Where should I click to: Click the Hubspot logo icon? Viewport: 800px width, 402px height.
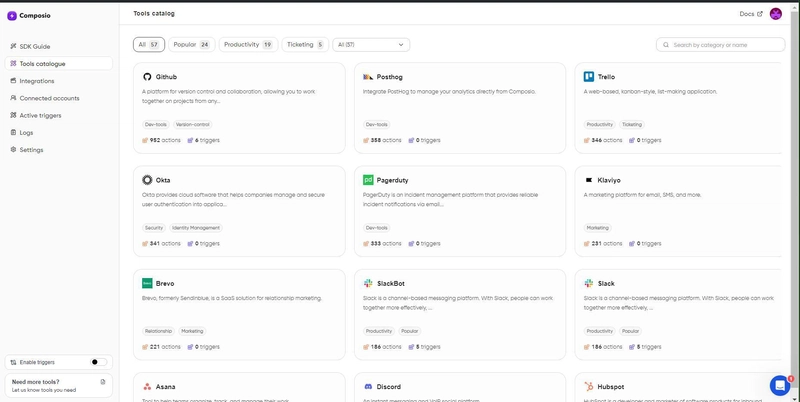pos(589,387)
